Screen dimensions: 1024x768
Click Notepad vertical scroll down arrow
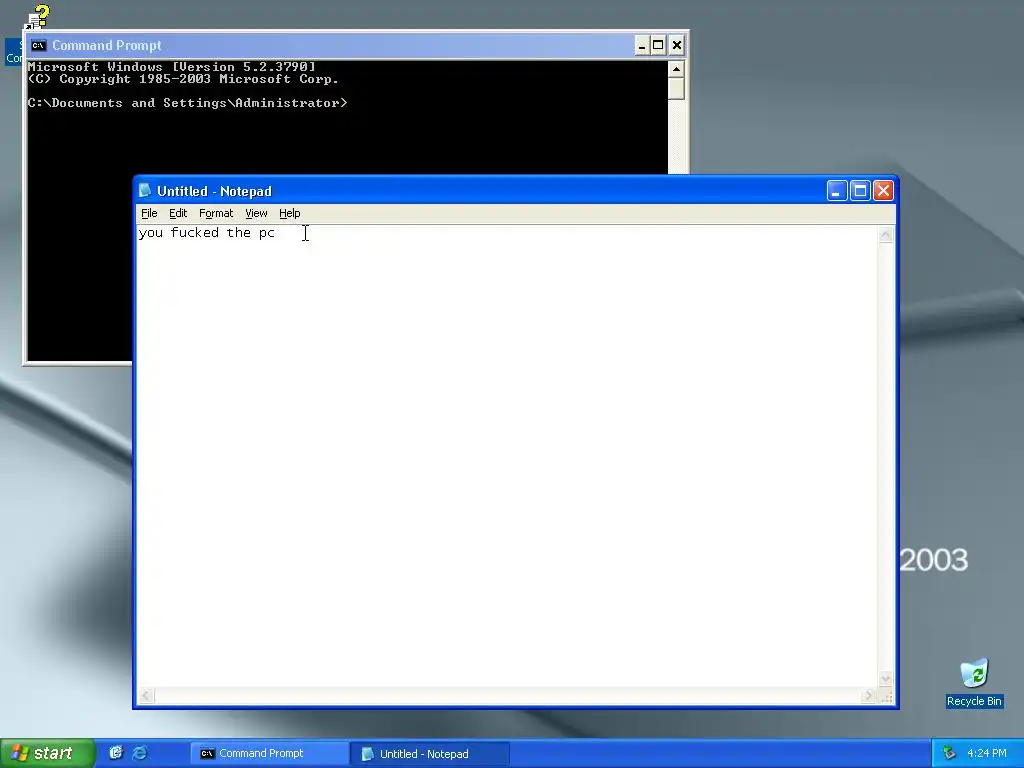pyautogui.click(x=886, y=679)
